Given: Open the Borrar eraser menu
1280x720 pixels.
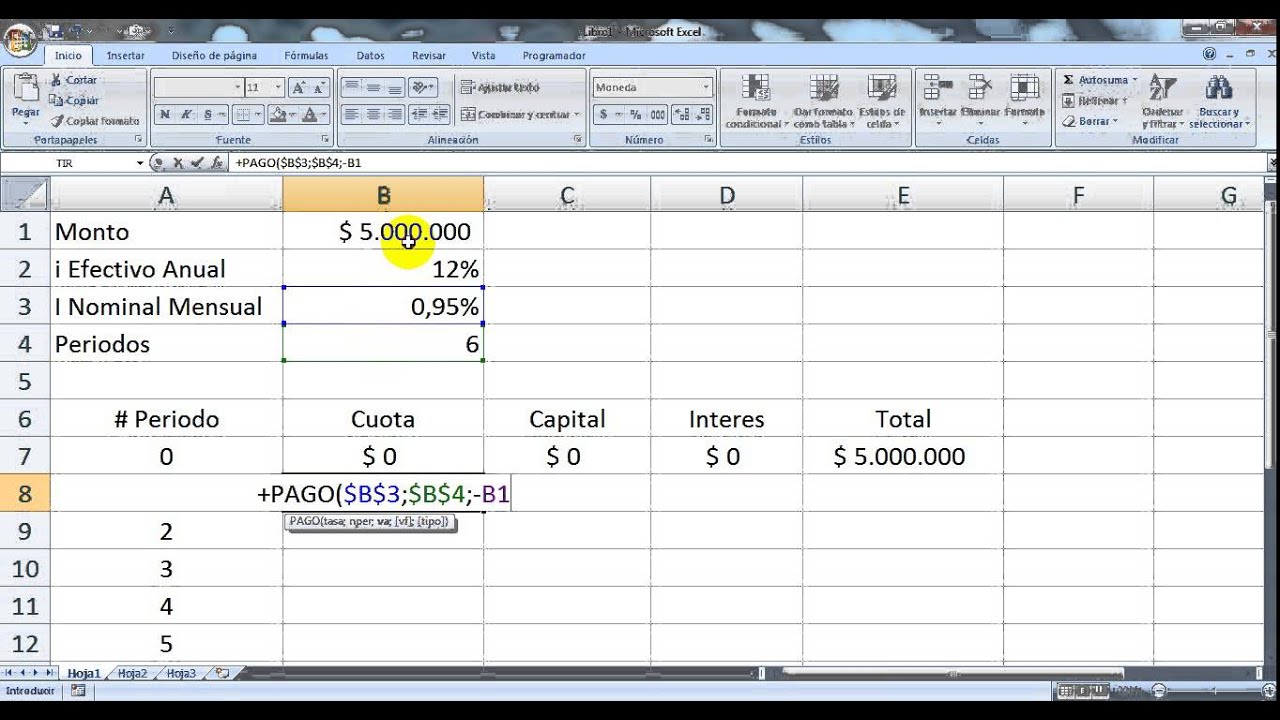Looking at the screenshot, I should point(1089,121).
